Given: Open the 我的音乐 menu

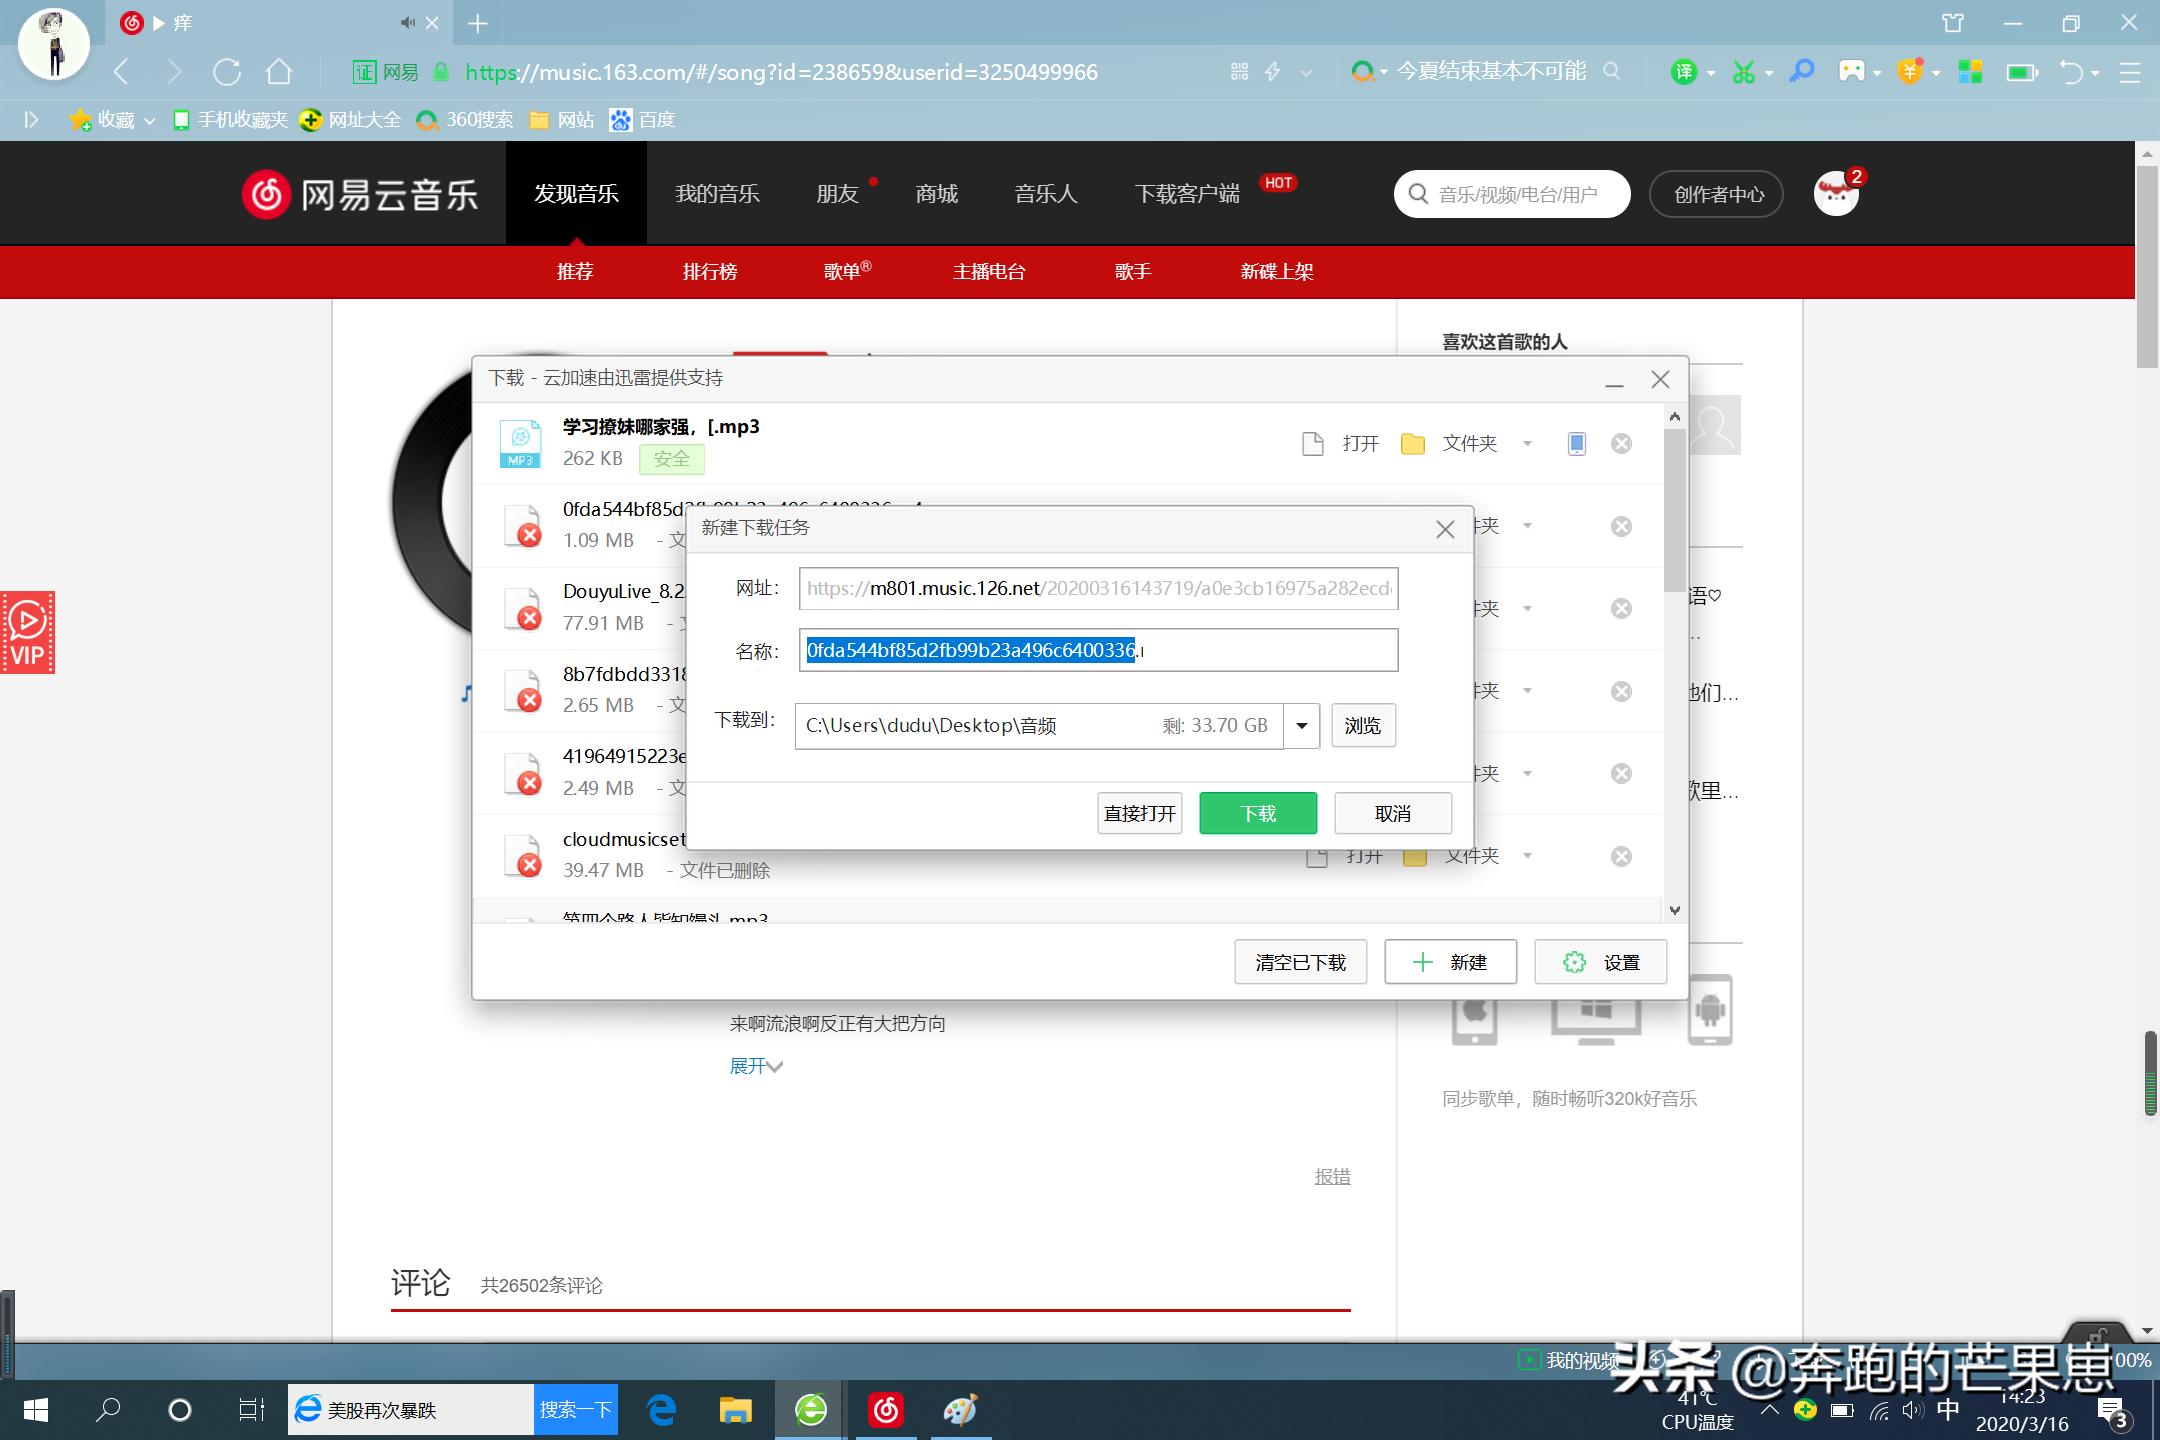Looking at the screenshot, I should [716, 193].
